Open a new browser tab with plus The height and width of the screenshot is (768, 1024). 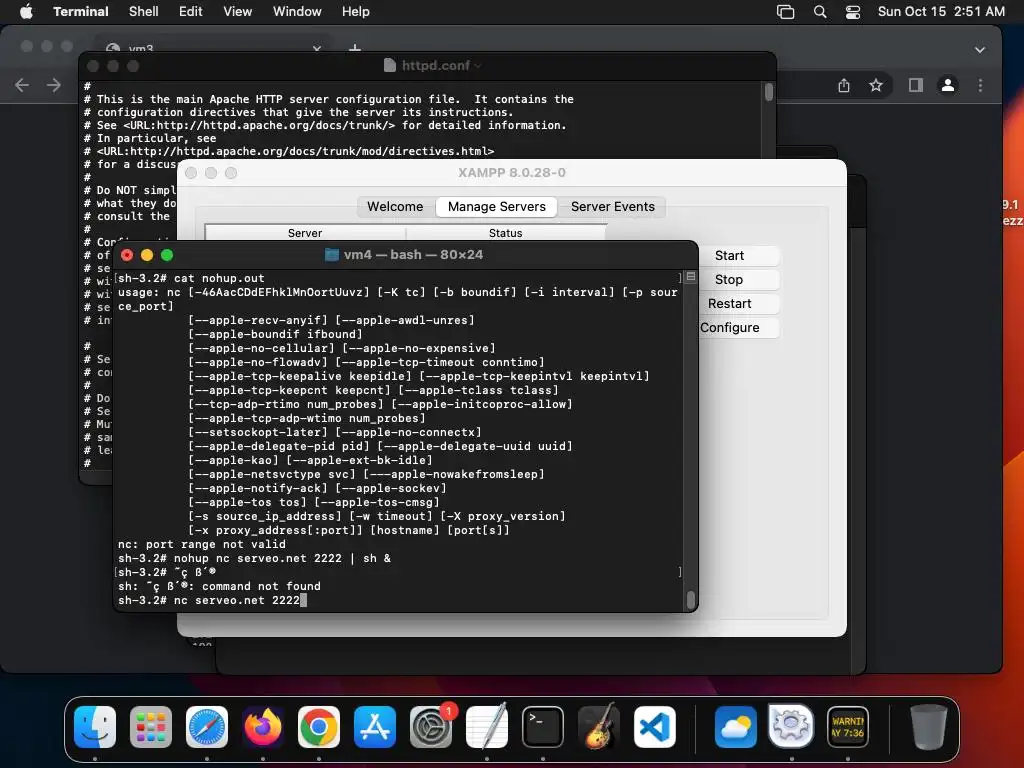(355, 48)
